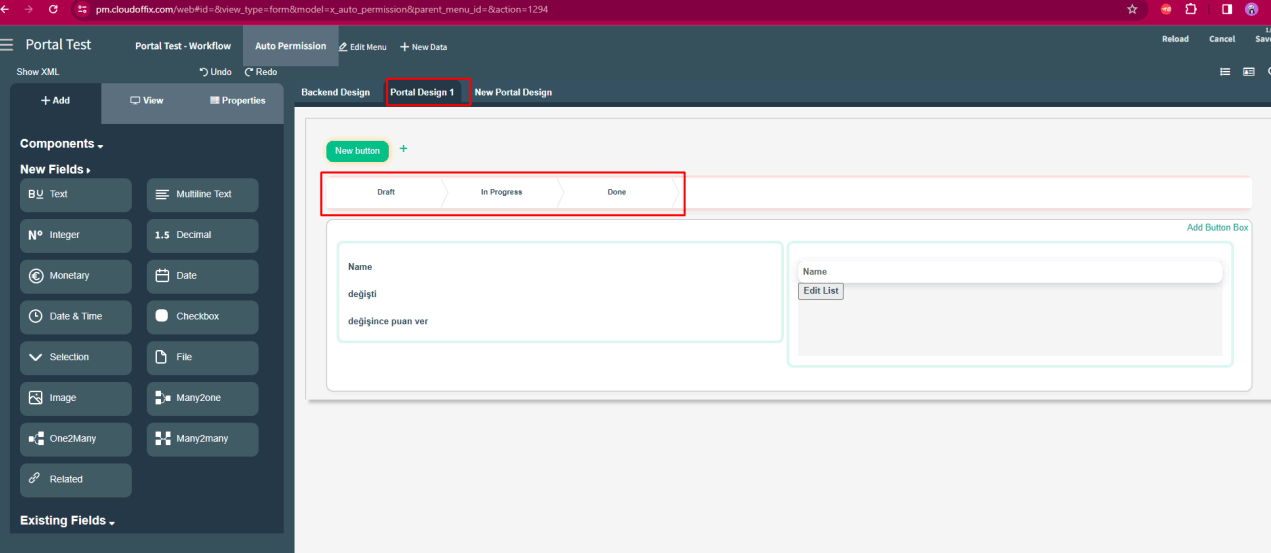Click the Edit List button

[821, 291]
